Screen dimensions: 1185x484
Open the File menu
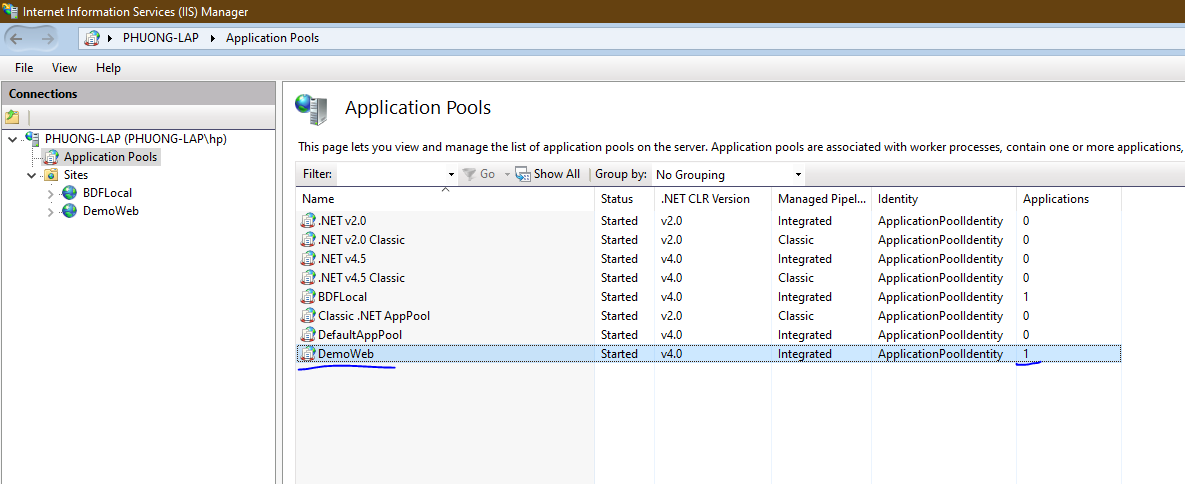24,67
